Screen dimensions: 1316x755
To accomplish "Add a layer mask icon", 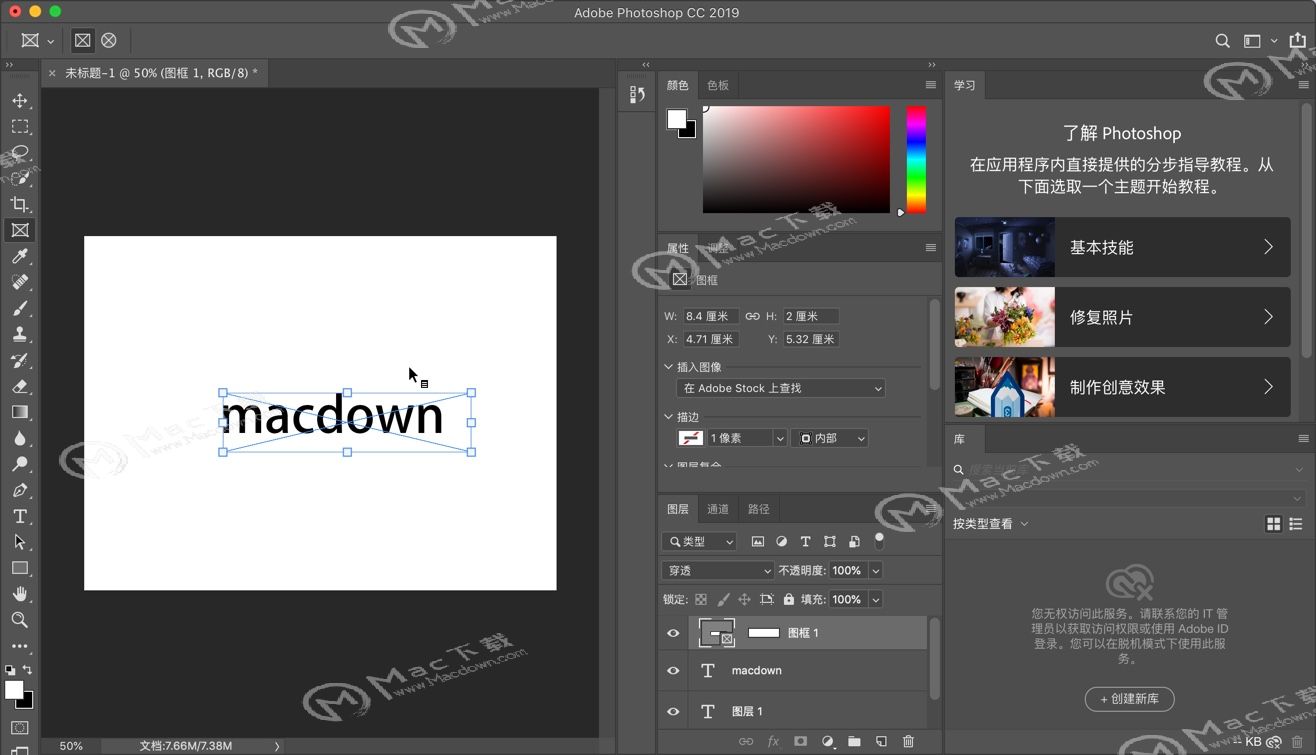I will (x=800, y=742).
